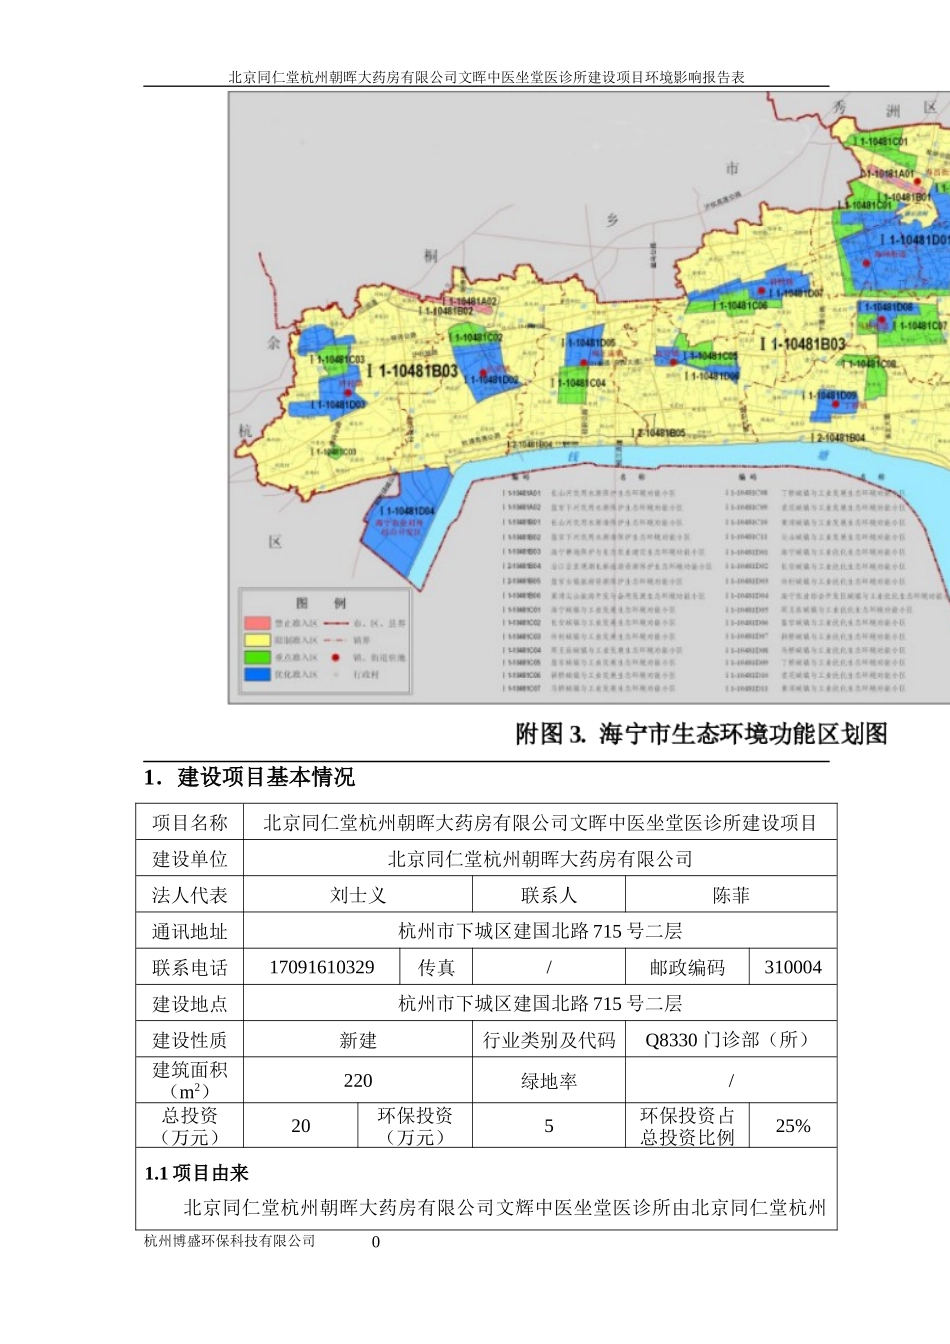Screen dimensions: 950x1344
Task: Click the slash value in the 绿地率 row
Action: [x=731, y=1081]
